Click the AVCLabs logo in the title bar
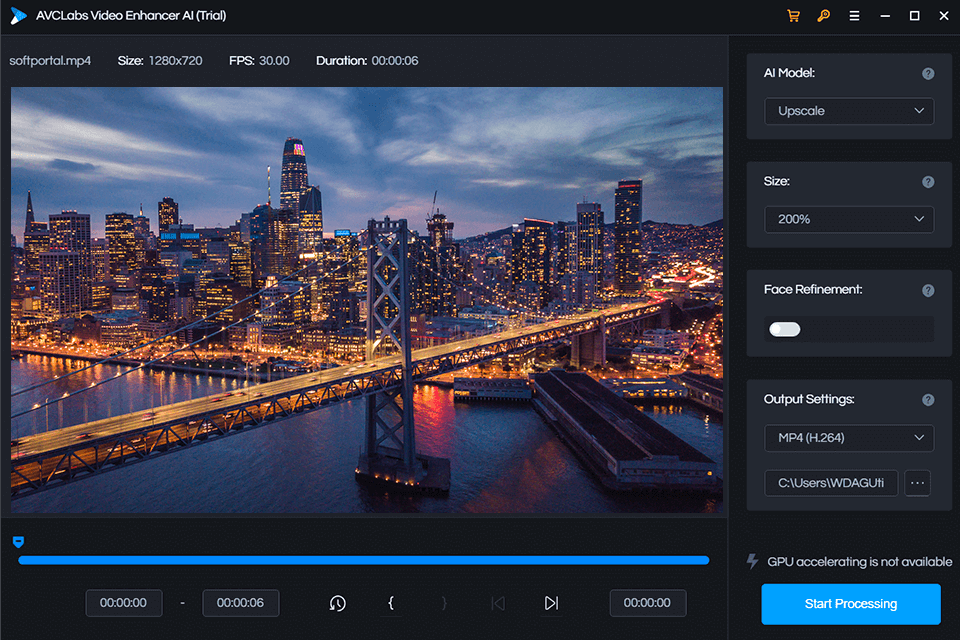Image resolution: width=960 pixels, height=640 pixels. click(x=18, y=16)
